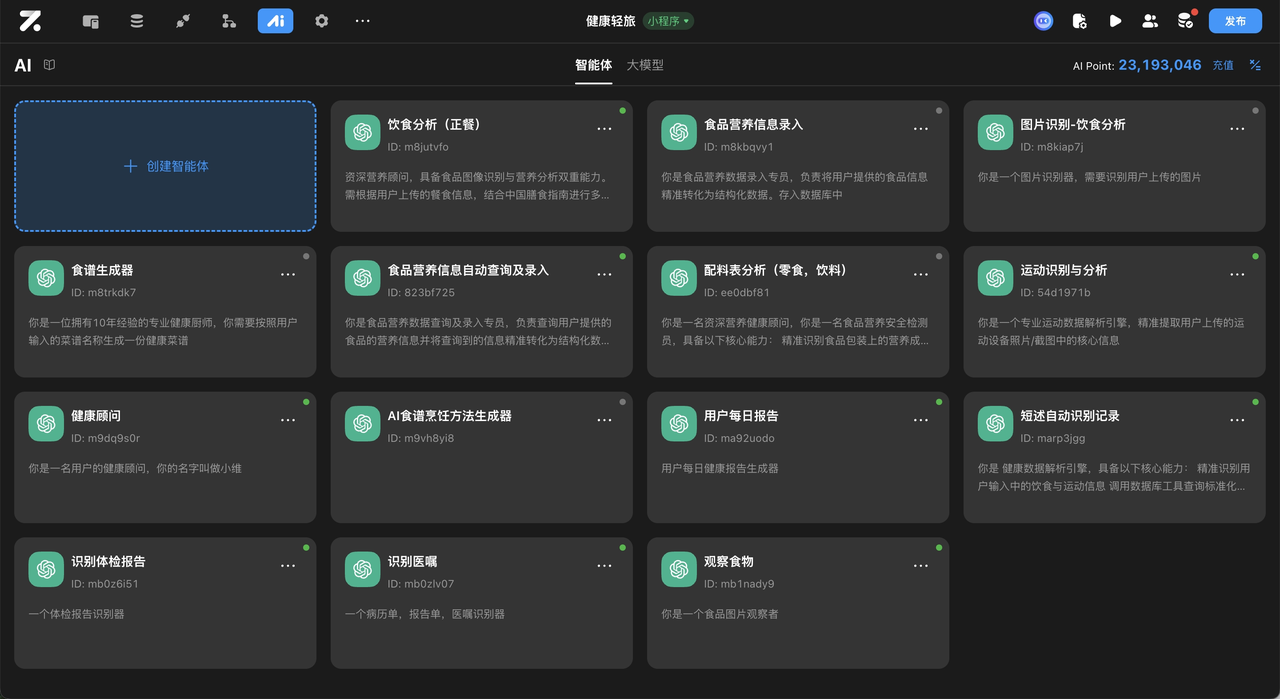Click the percent usage icon
This screenshot has height=699, width=1280.
click(x=1255, y=65)
